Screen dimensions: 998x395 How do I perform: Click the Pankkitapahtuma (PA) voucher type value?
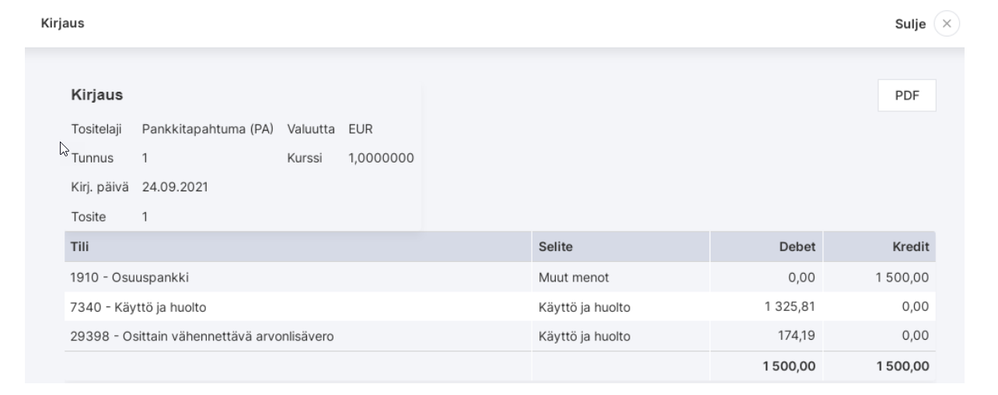(207, 129)
